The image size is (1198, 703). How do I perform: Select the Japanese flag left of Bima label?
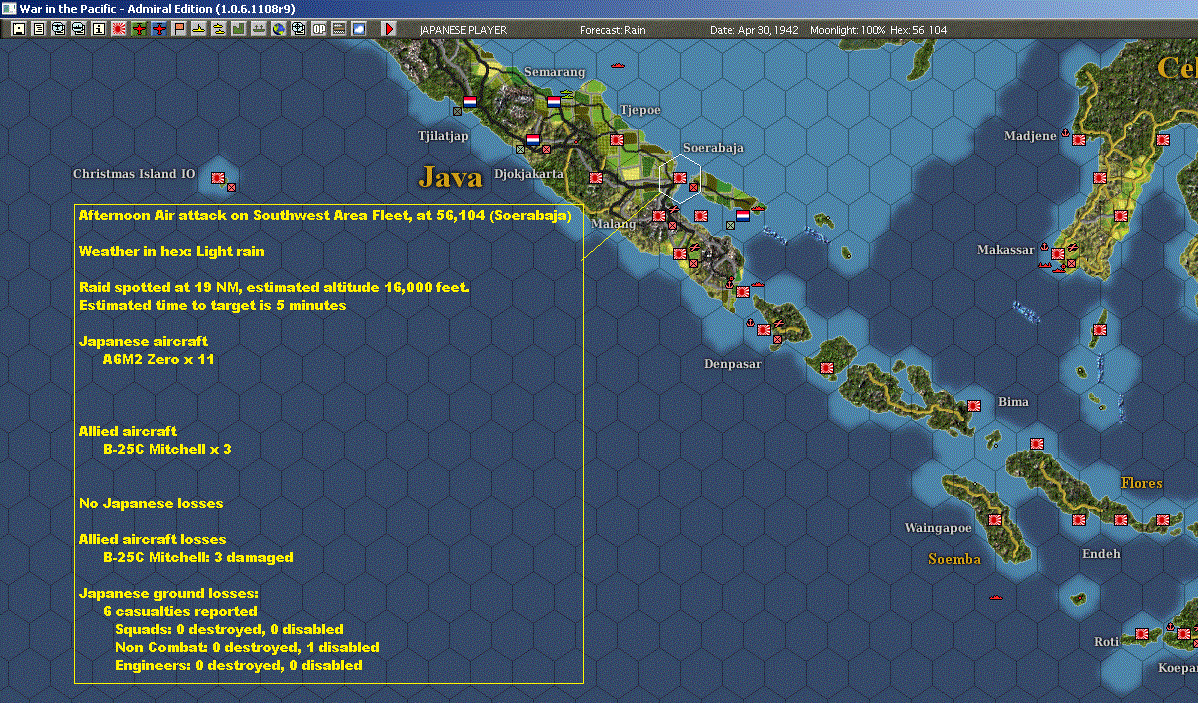[974, 406]
